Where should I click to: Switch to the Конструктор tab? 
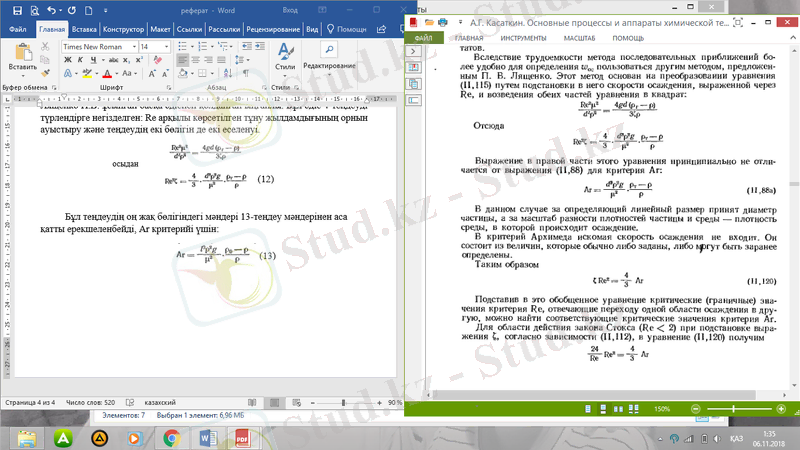(x=123, y=30)
